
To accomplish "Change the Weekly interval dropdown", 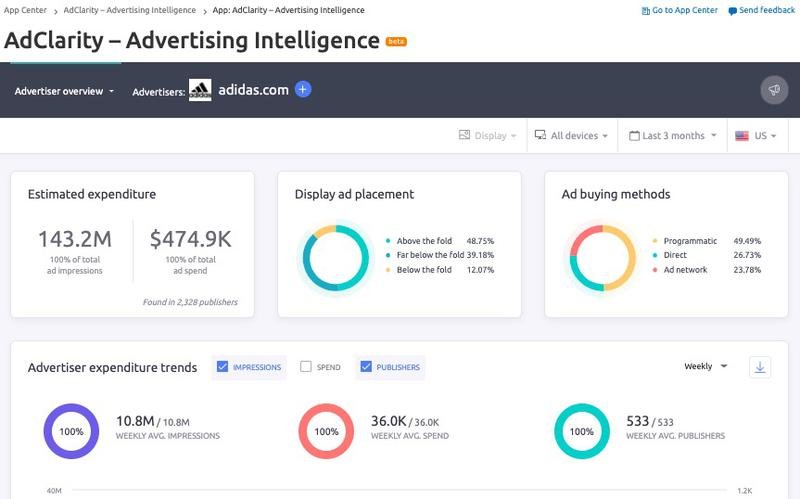I will pos(706,366).
